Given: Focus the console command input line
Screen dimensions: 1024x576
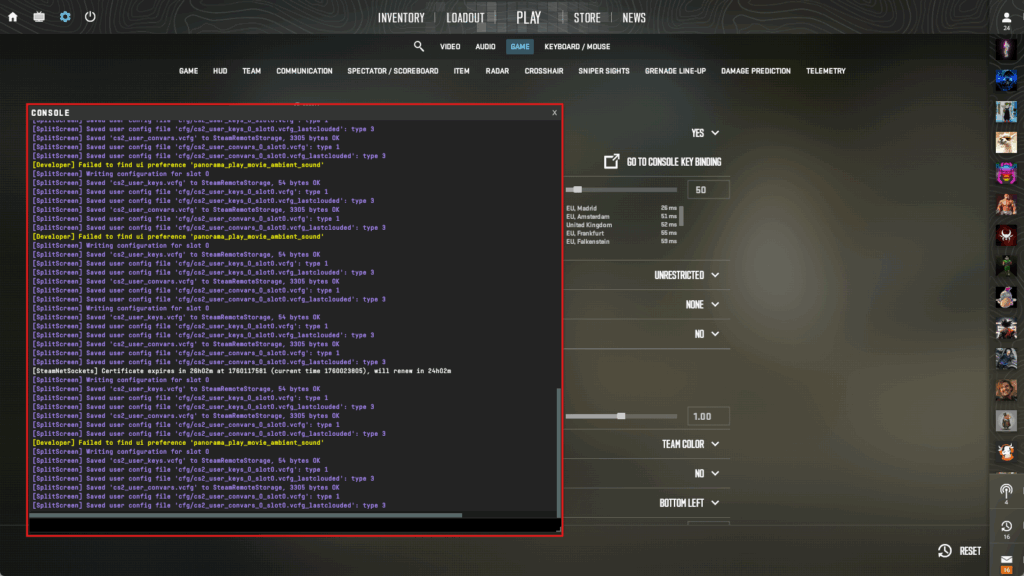Looking at the screenshot, I should [x=293, y=525].
